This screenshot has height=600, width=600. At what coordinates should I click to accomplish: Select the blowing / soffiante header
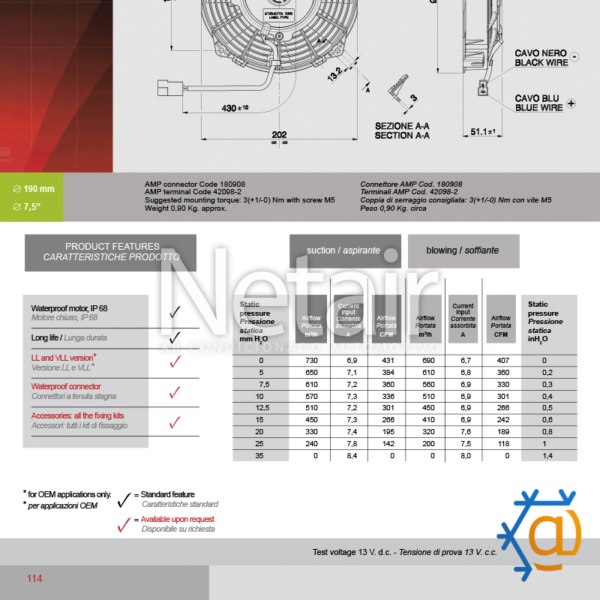click(x=462, y=251)
